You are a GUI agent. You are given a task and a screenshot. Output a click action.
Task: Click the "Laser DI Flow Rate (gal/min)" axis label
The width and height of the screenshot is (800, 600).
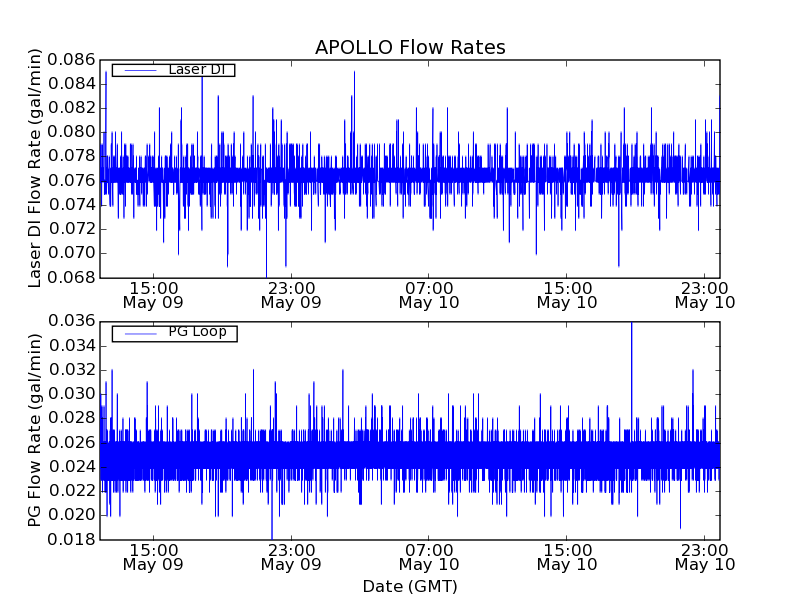[35, 168]
